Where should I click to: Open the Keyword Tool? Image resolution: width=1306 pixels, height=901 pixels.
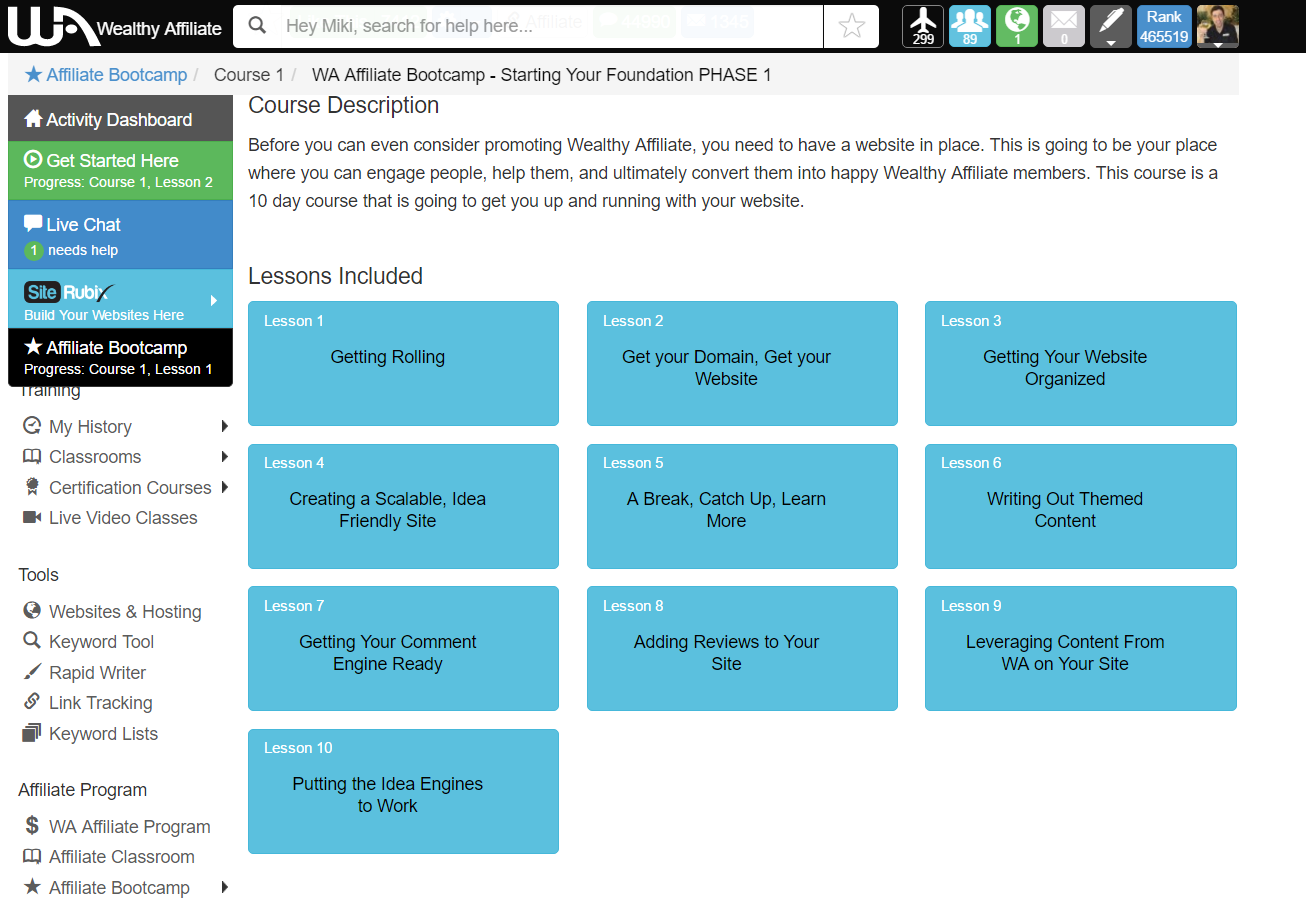tap(102, 642)
